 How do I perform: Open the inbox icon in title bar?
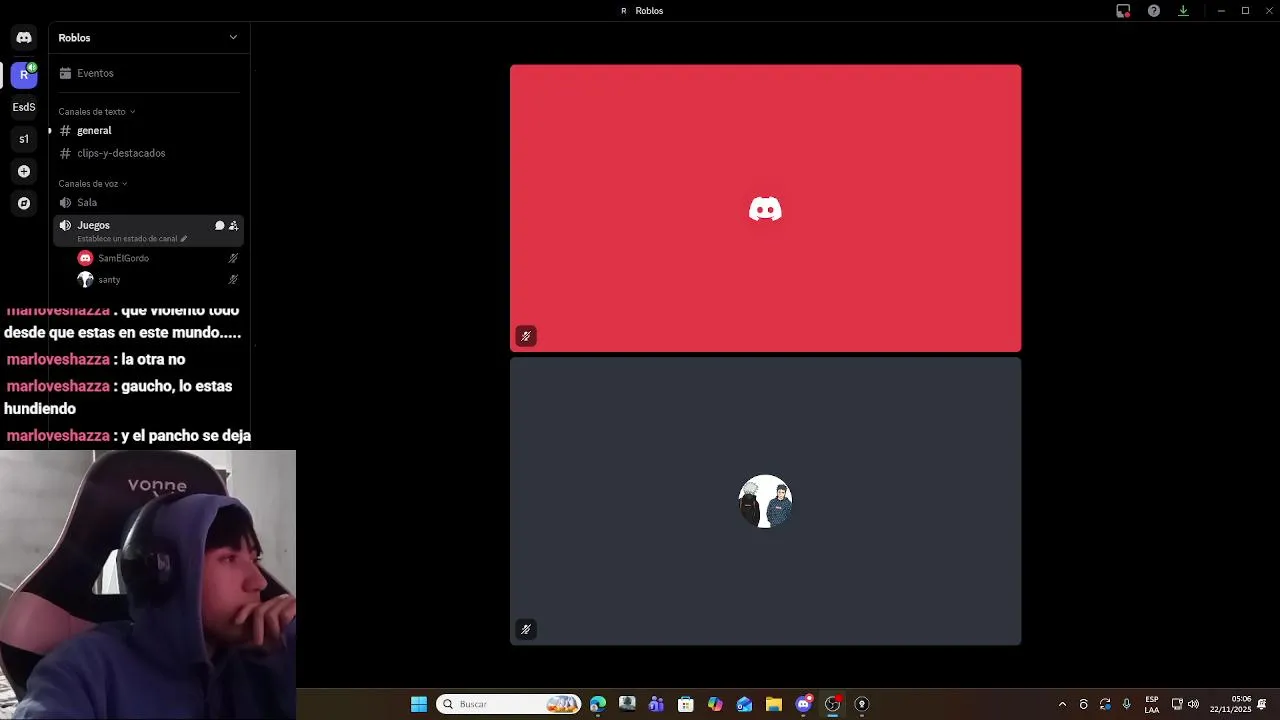point(1123,11)
